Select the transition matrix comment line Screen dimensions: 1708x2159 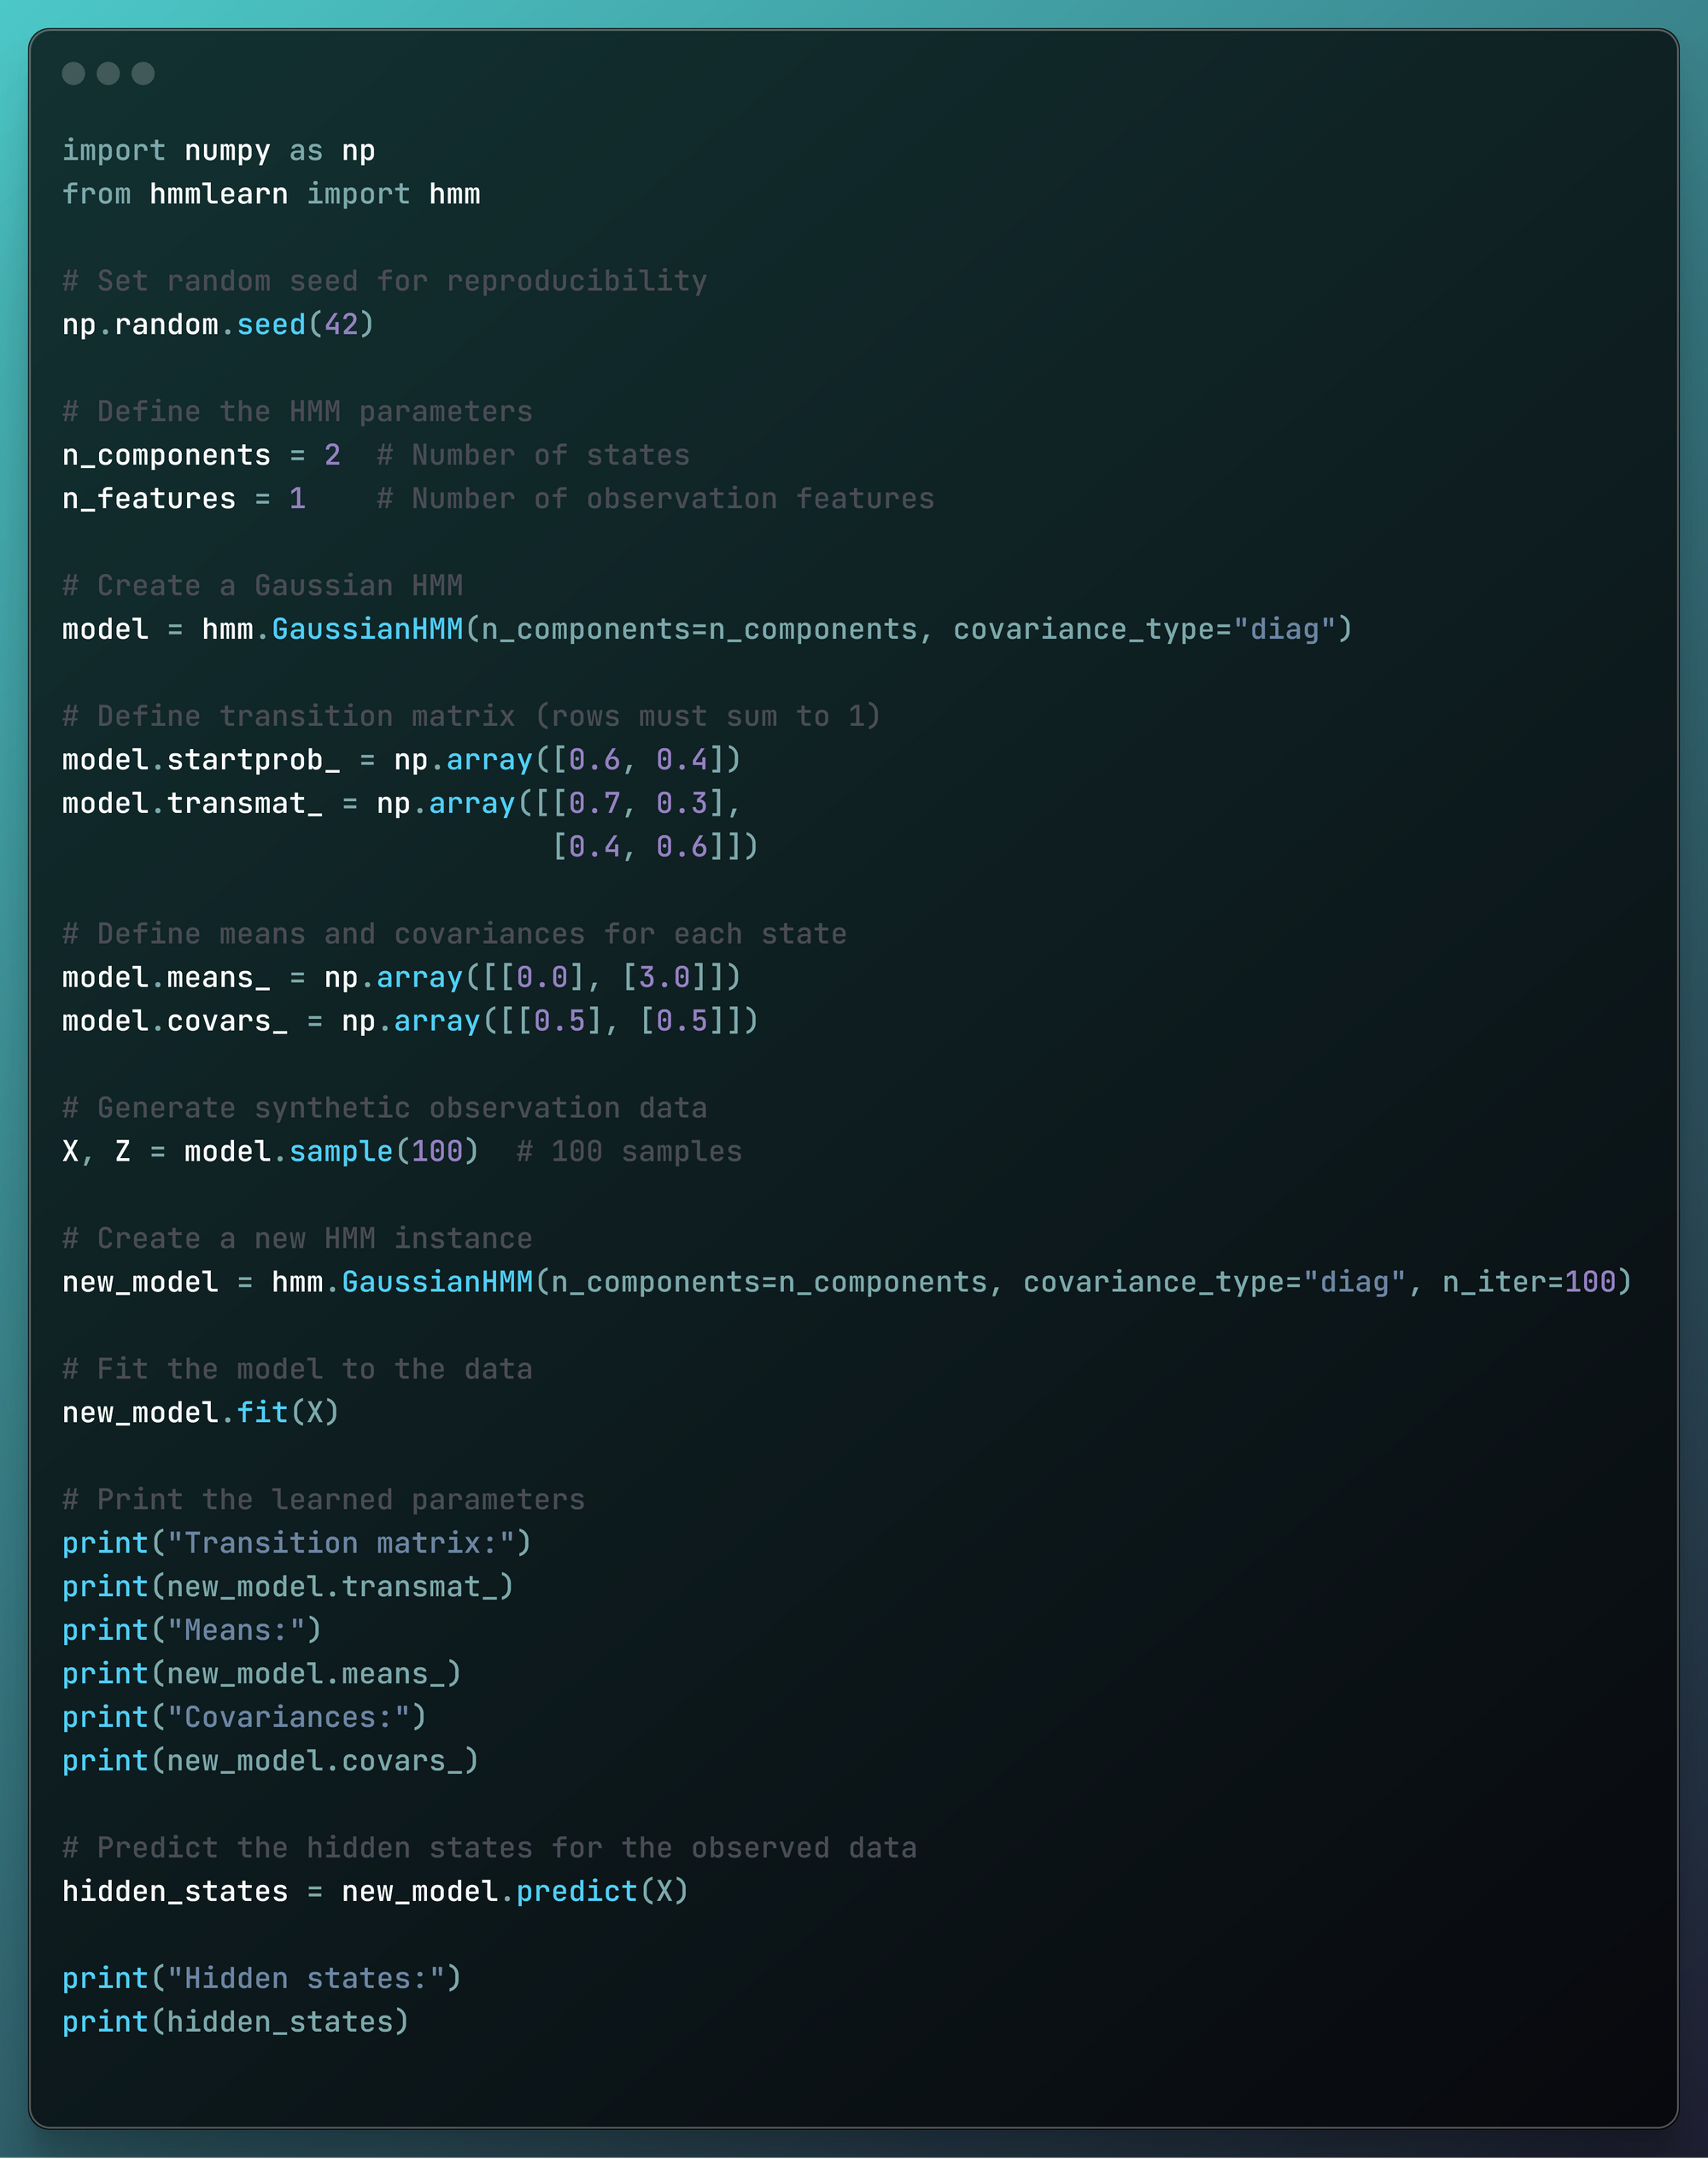point(470,715)
